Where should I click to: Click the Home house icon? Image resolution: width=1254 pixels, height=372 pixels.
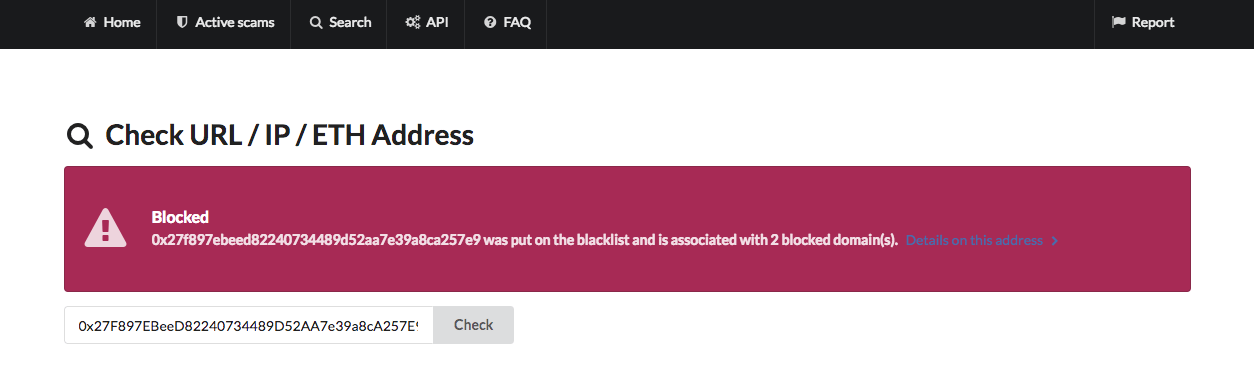[x=90, y=22]
